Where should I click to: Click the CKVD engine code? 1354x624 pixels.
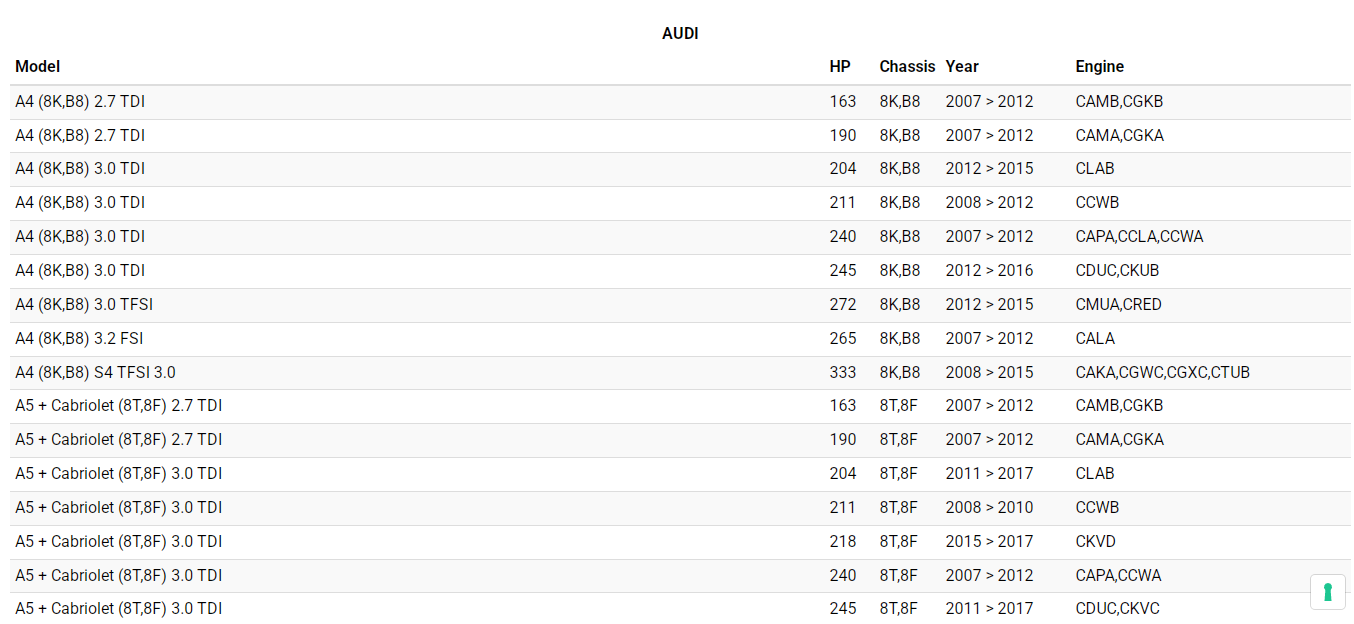[1095, 542]
